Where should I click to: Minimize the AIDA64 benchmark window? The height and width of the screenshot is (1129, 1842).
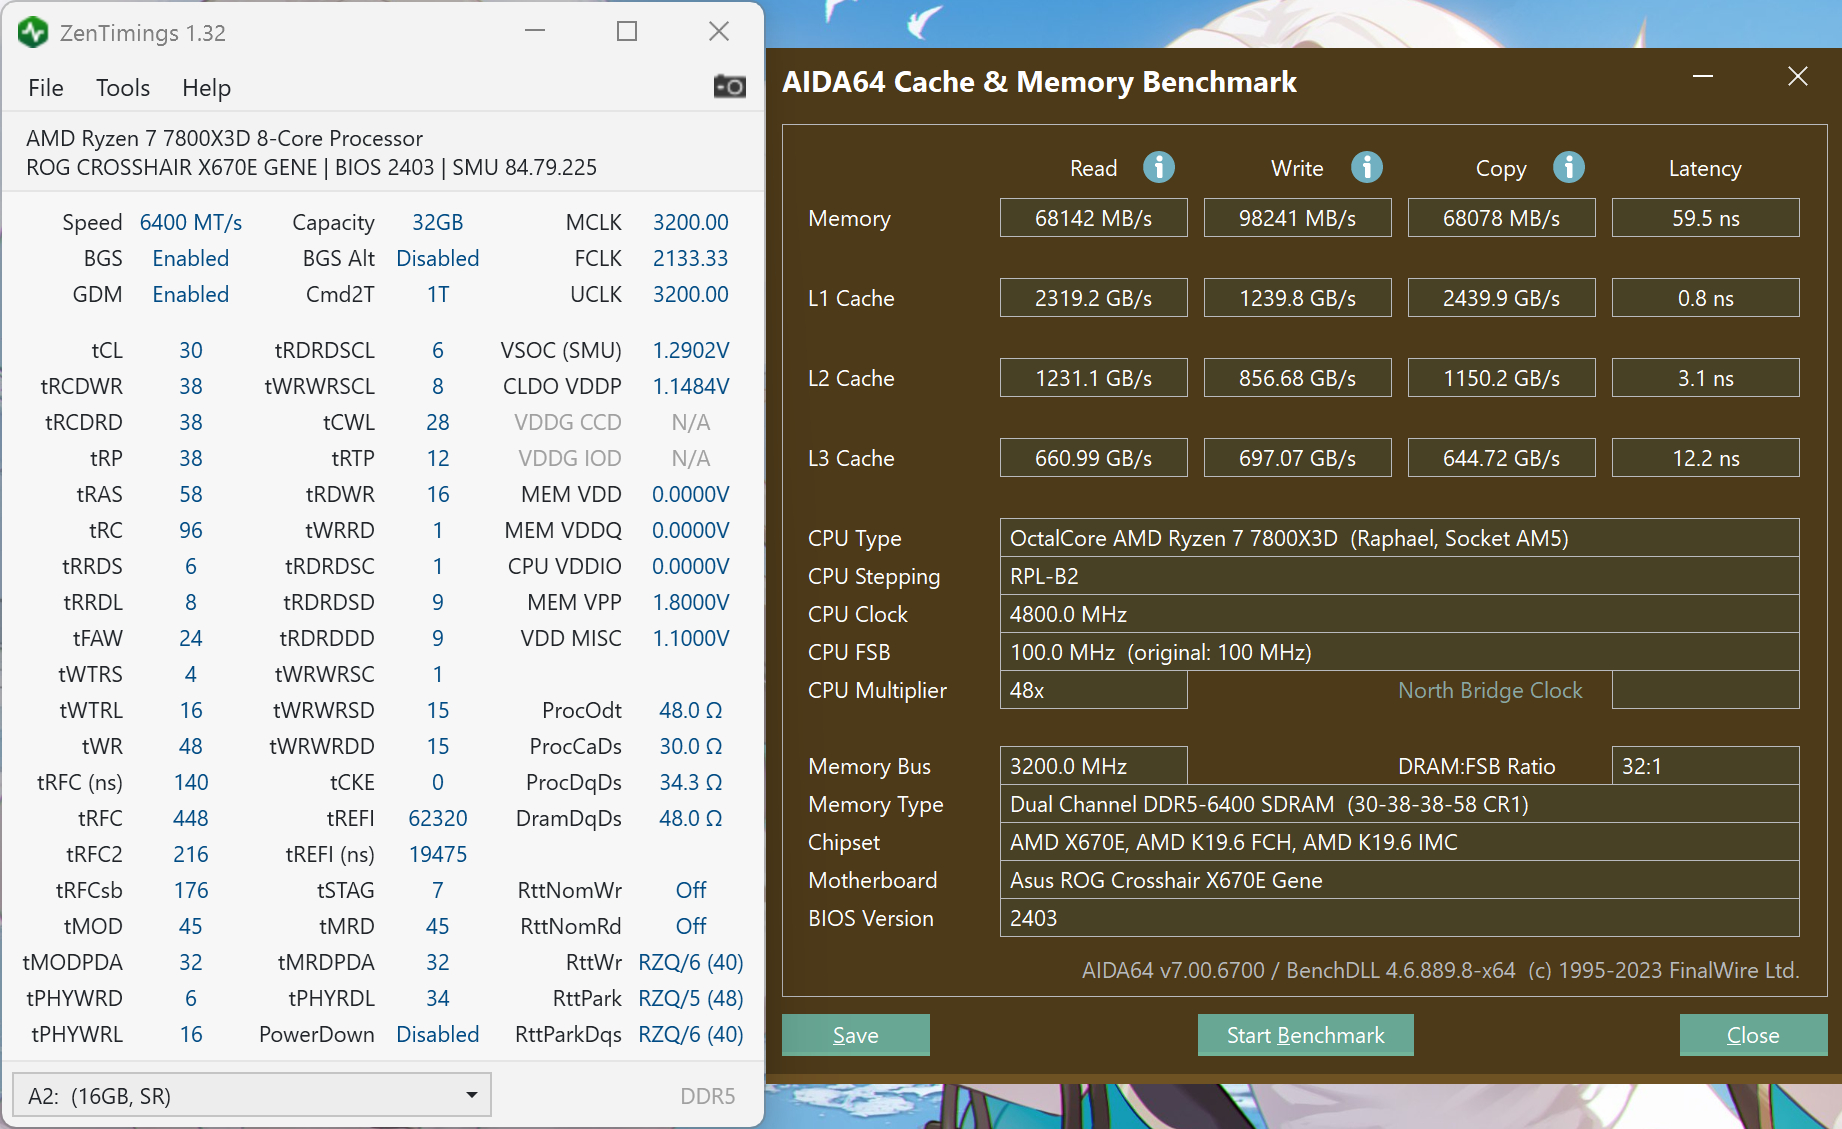click(1703, 76)
